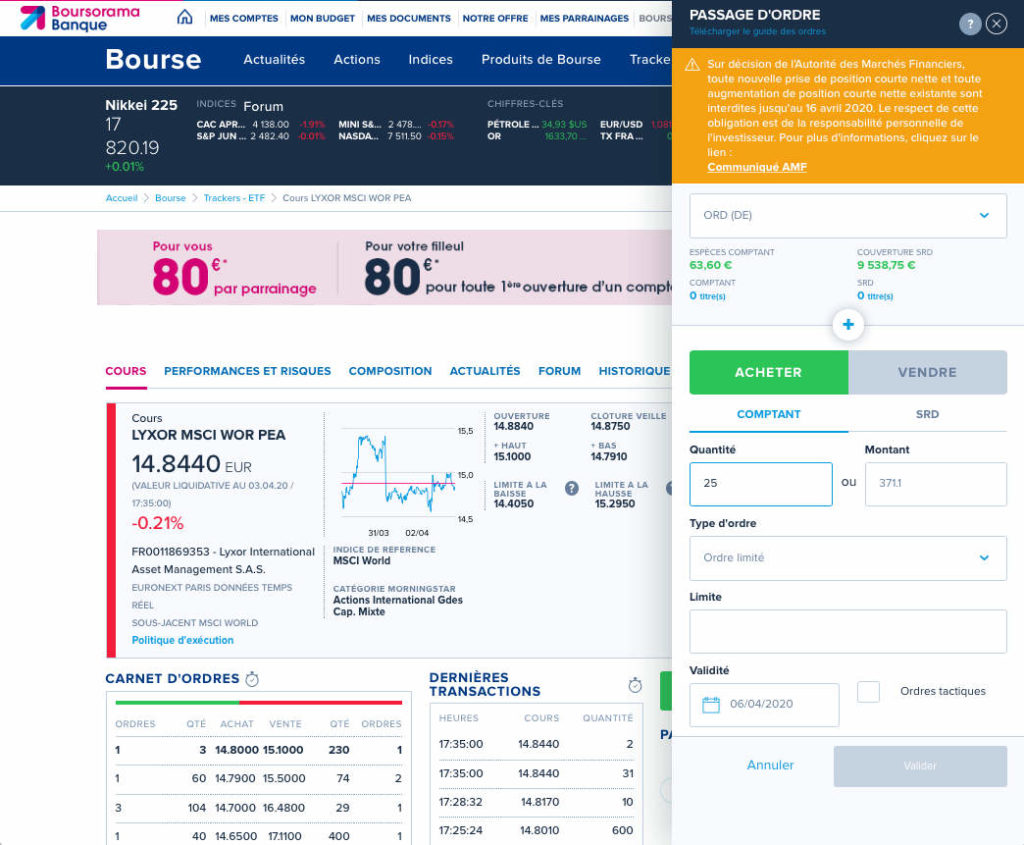The image size is (1024, 845).
Task: Open Actualités in the blue Bourse bar
Action: click(274, 59)
